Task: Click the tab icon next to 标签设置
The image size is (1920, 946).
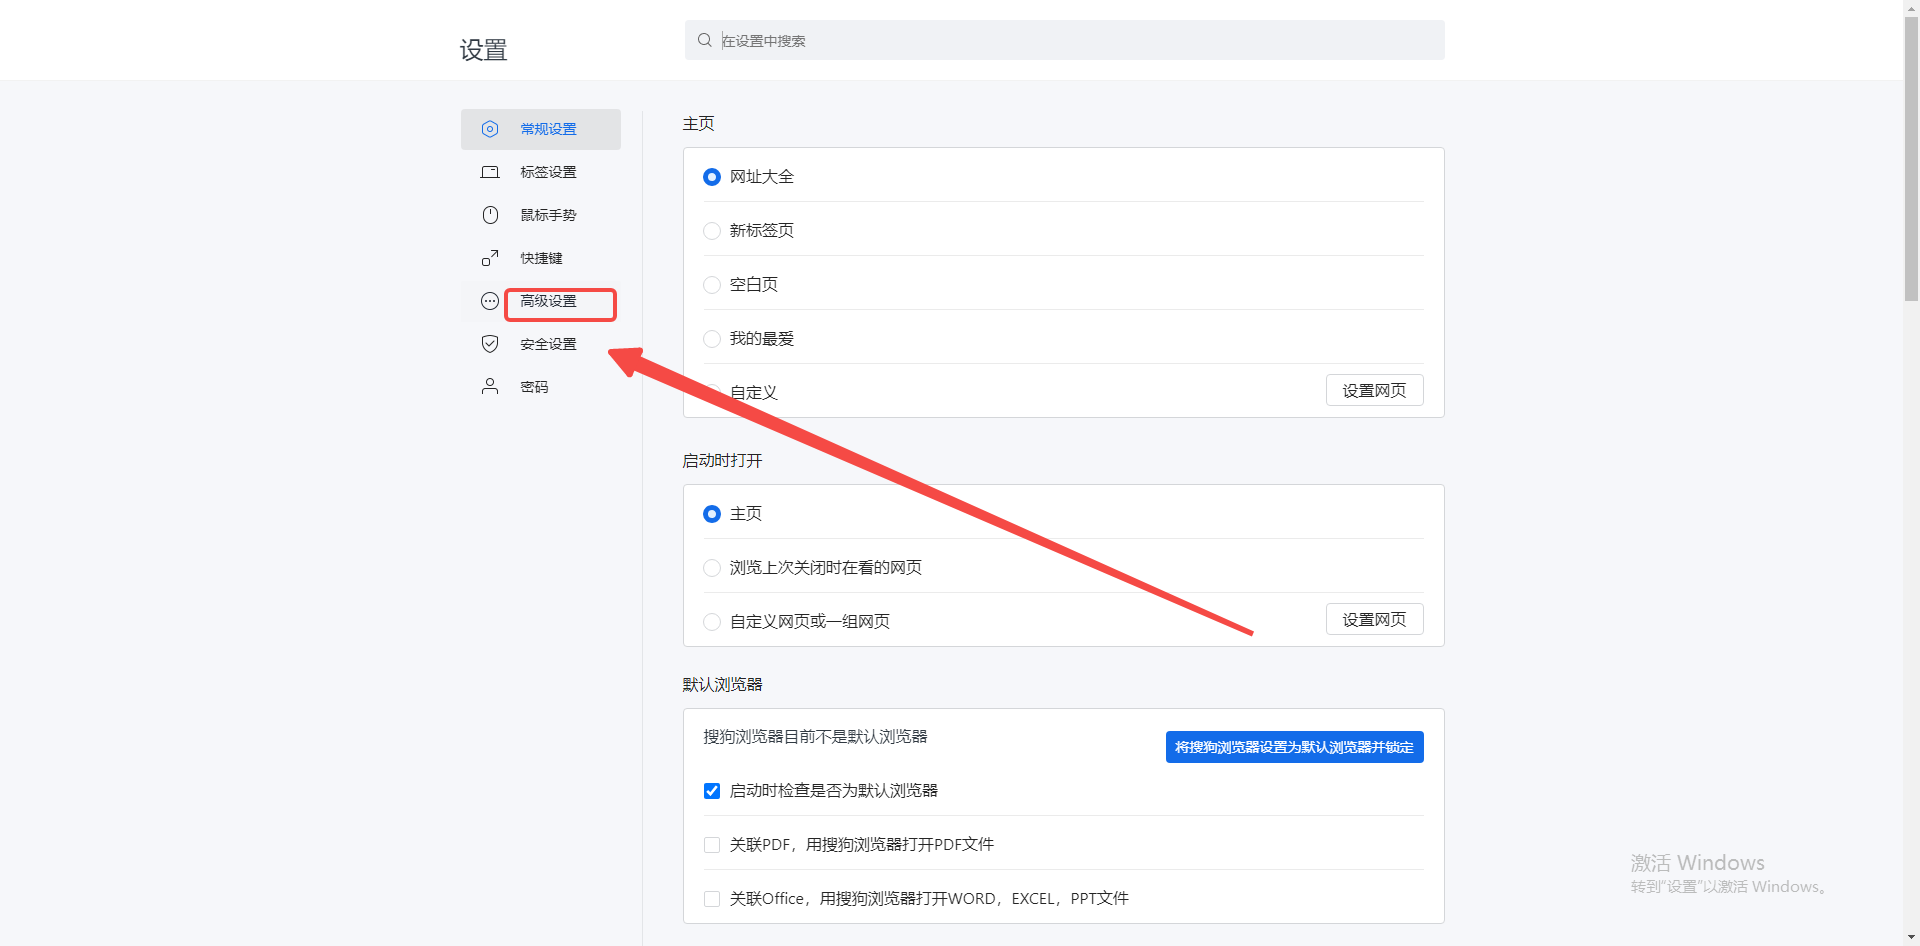Action: tap(489, 171)
